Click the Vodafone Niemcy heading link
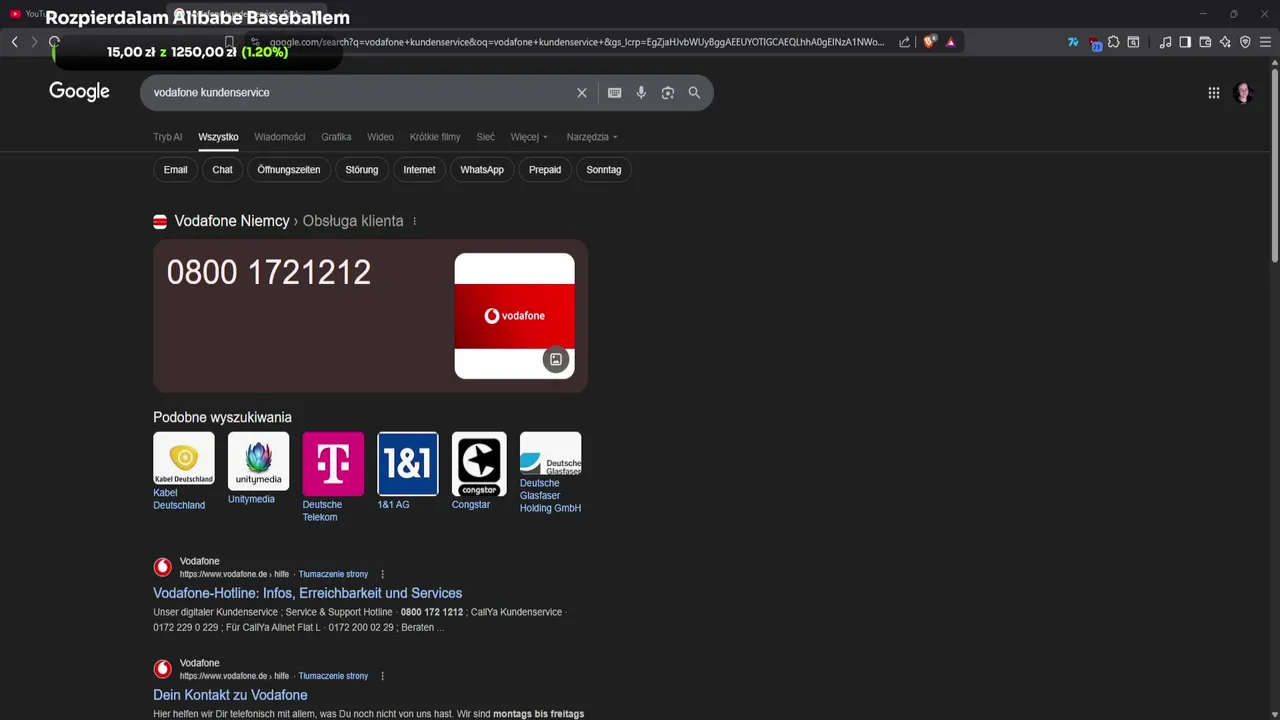 [x=232, y=221]
